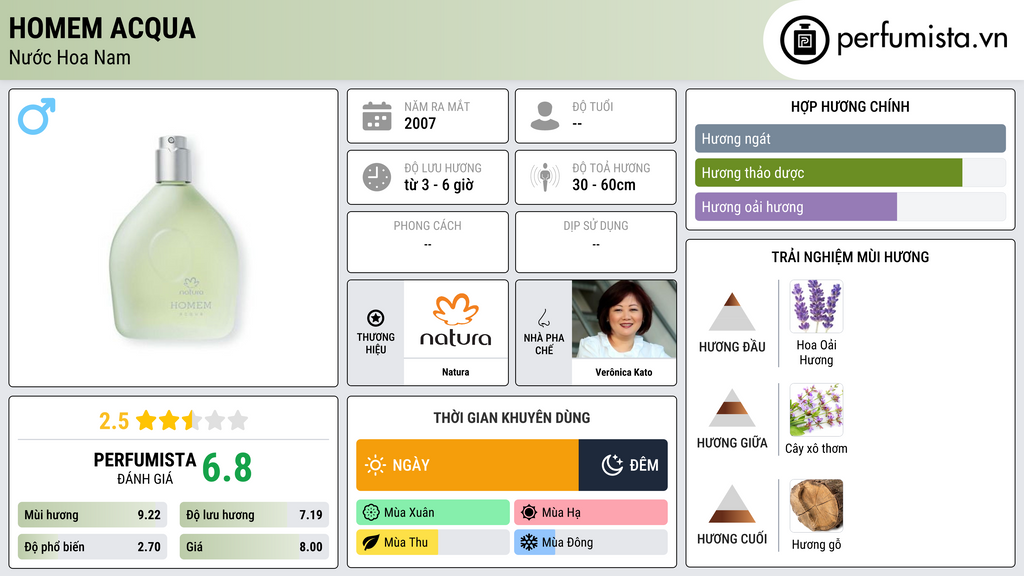Image resolution: width=1024 pixels, height=576 pixels.
Task: Click the Hoa Oải Hương lavender thumbnail
Action: [816, 306]
